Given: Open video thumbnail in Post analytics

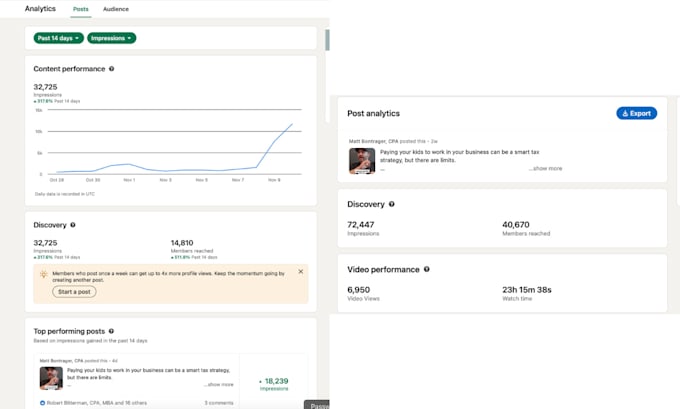Looking at the screenshot, I should tap(362, 161).
